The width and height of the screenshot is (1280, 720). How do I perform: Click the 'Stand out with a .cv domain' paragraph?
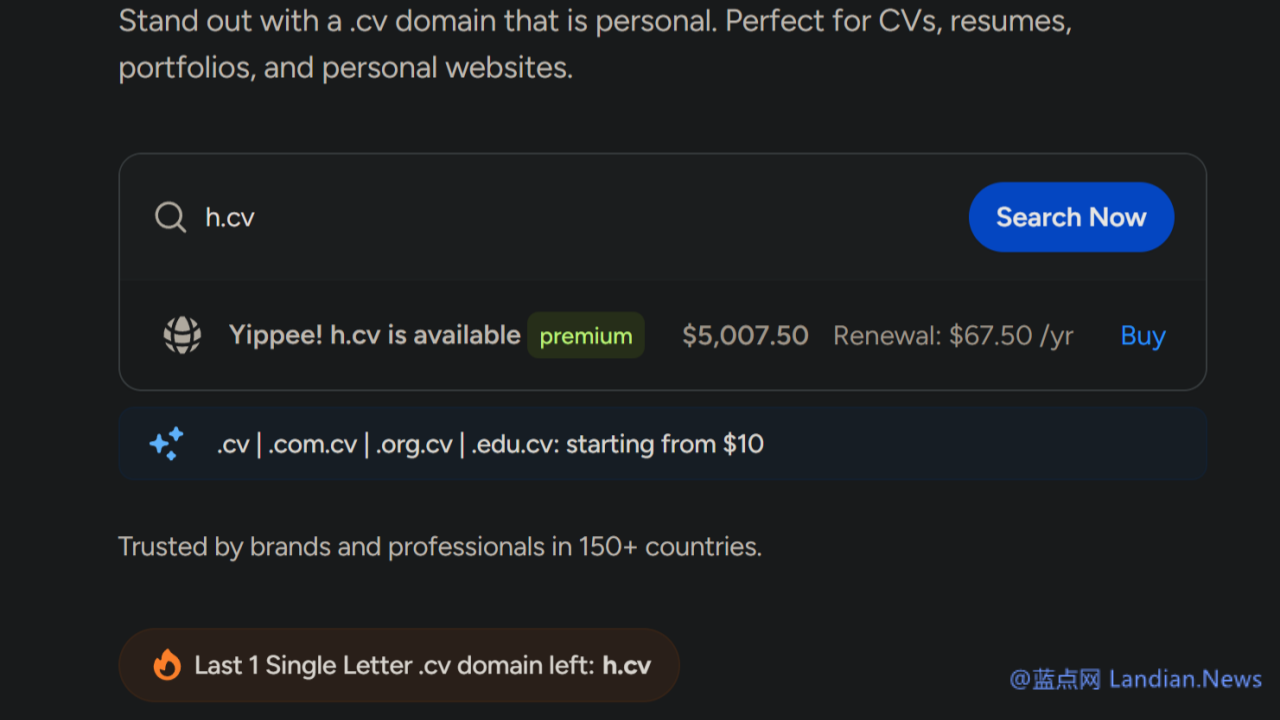[x=594, y=44]
